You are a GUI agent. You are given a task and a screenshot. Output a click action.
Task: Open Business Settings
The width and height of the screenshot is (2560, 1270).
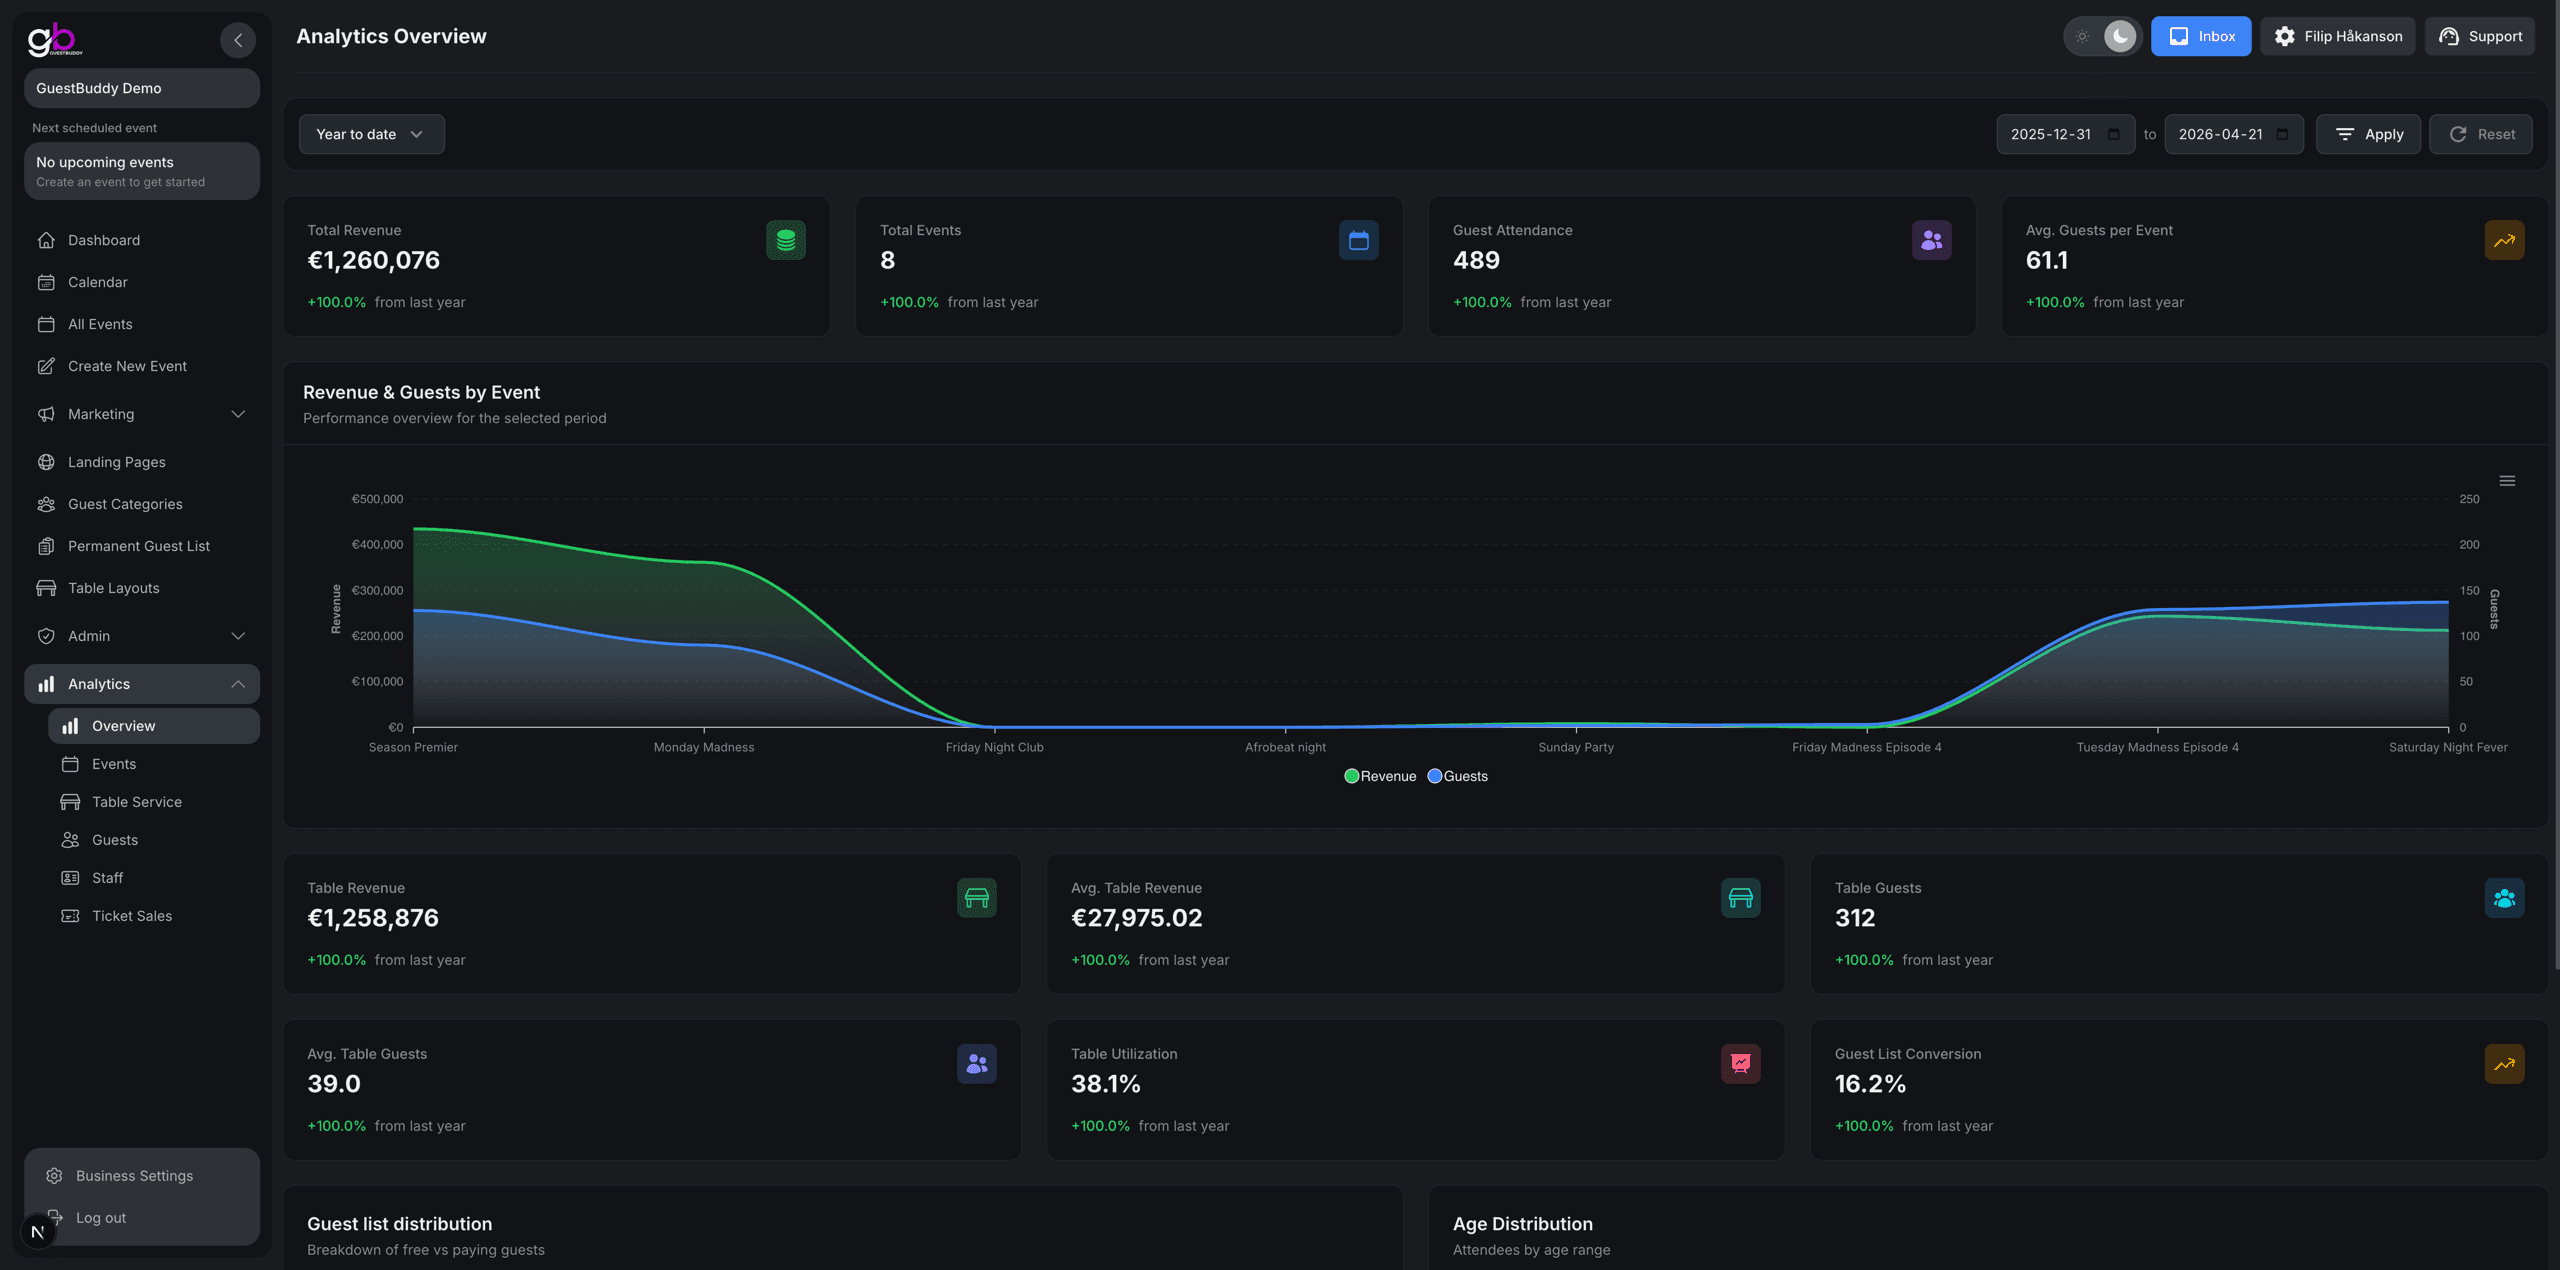[x=141, y=1176]
